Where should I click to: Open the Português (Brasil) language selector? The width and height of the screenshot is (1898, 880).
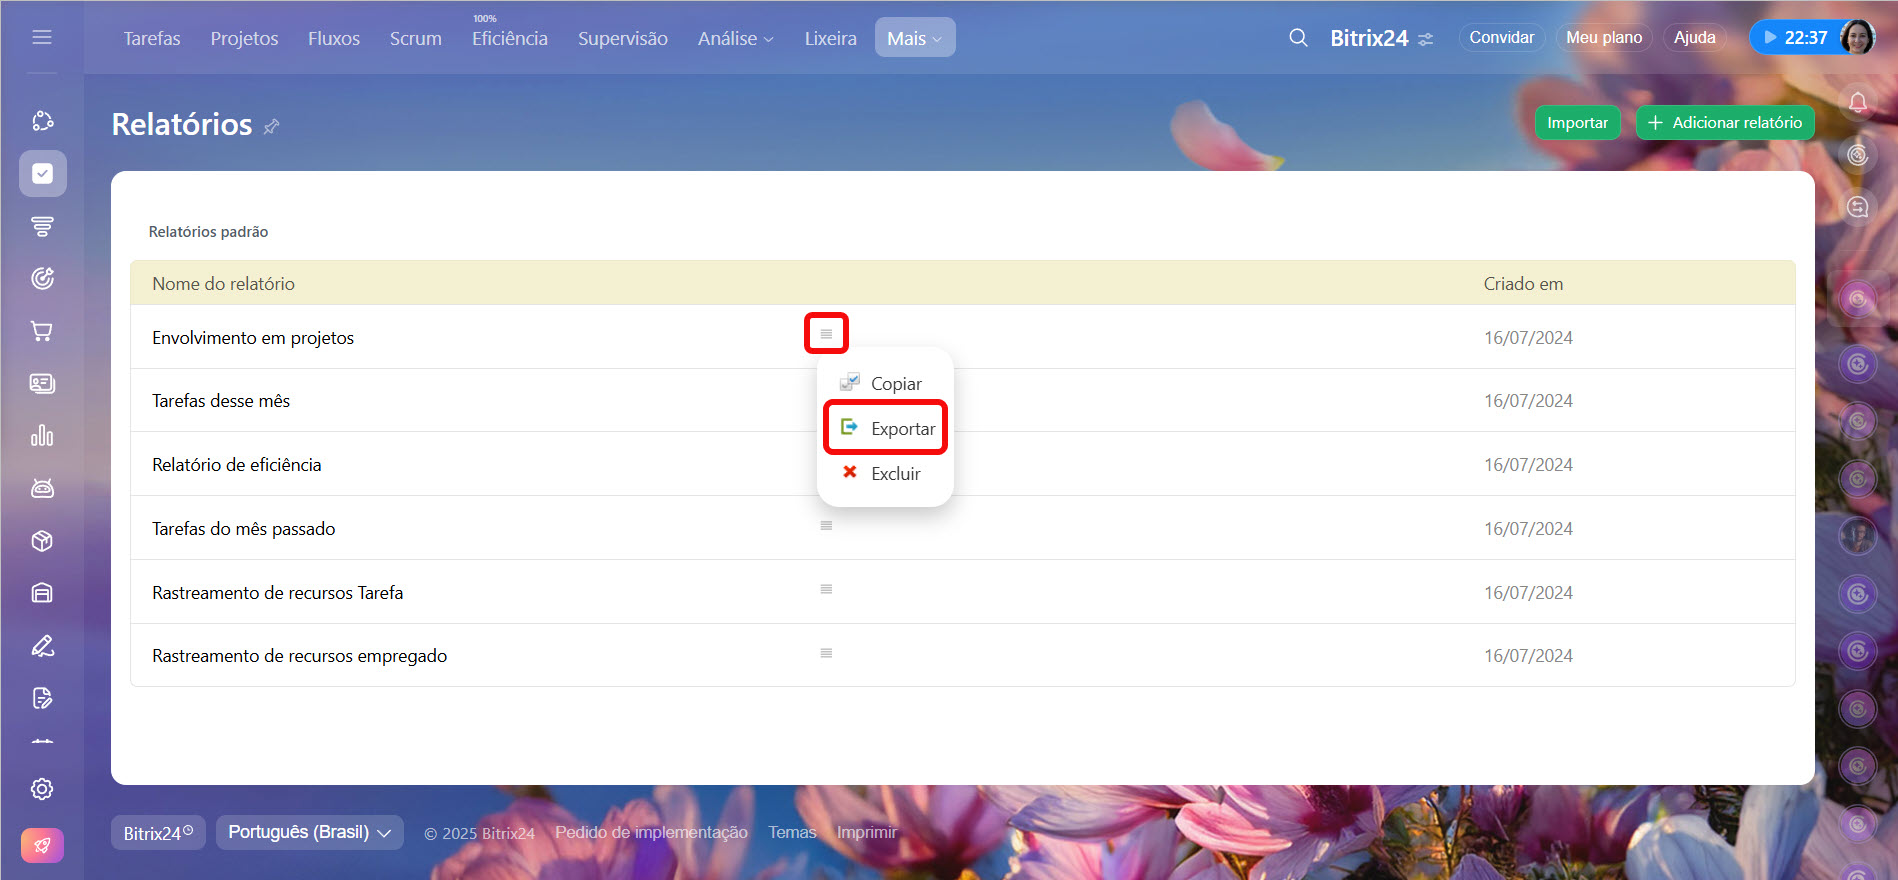[309, 832]
